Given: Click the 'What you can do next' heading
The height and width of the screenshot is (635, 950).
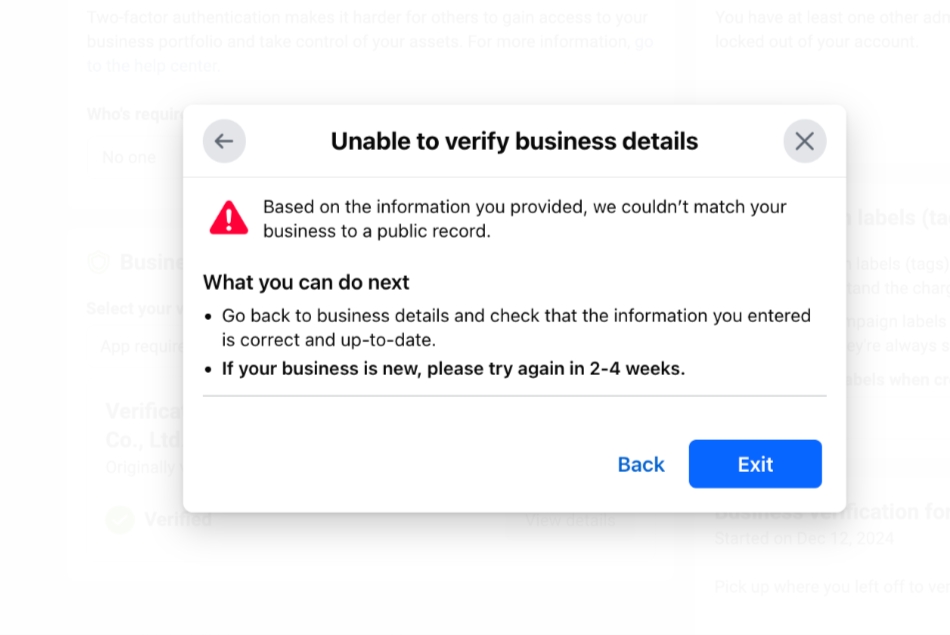Looking at the screenshot, I should tap(306, 282).
